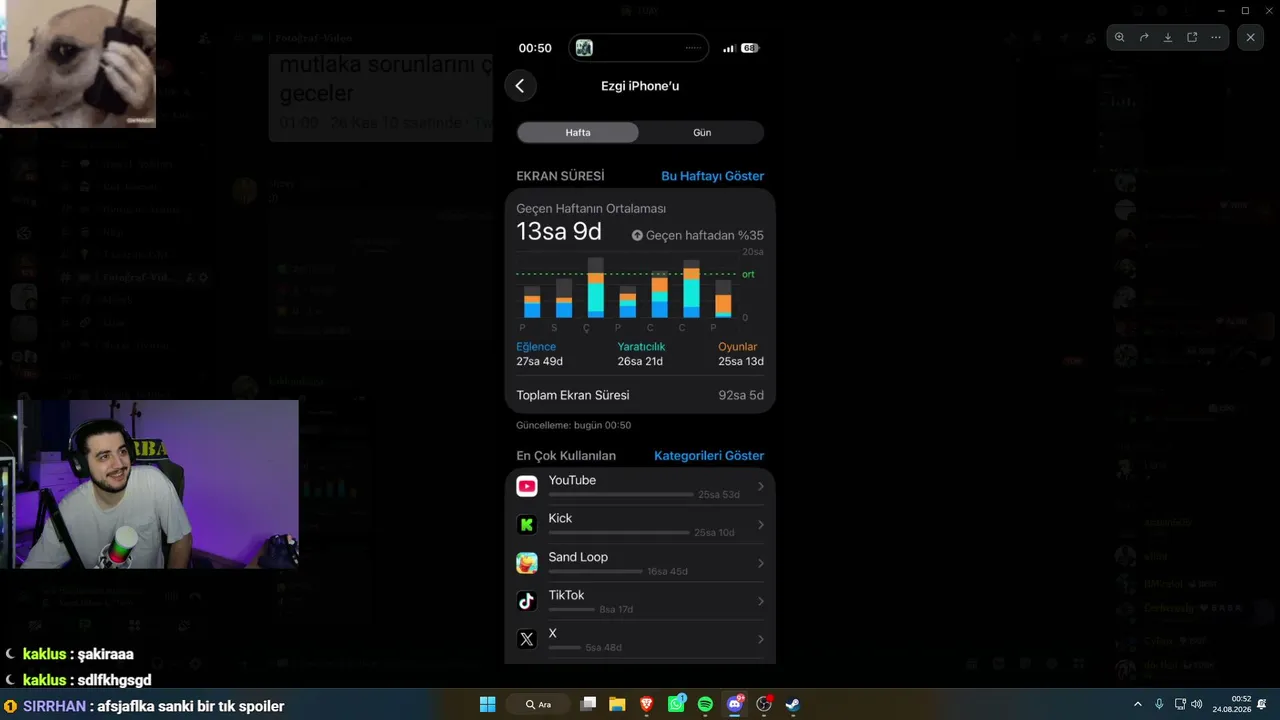Screen dimensions: 1280x720
Task: Close the image viewer overlay
Action: pos(1251,37)
